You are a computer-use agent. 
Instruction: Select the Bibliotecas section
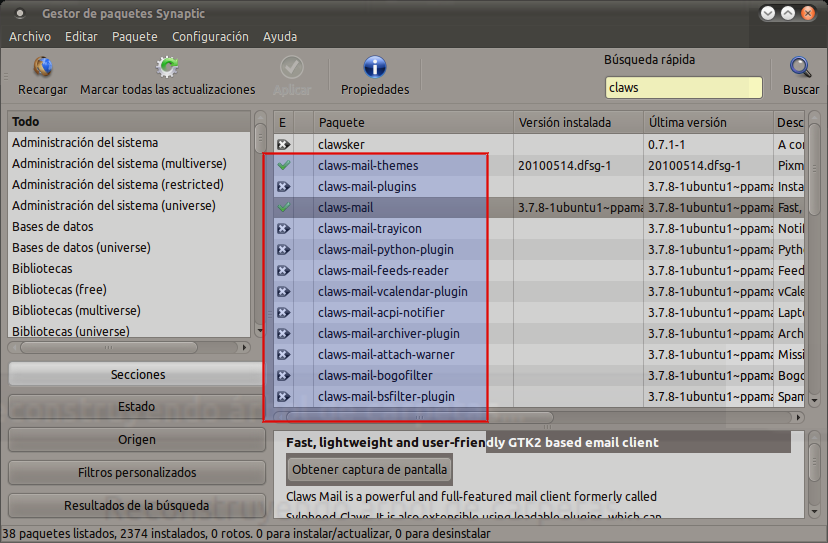(x=129, y=268)
